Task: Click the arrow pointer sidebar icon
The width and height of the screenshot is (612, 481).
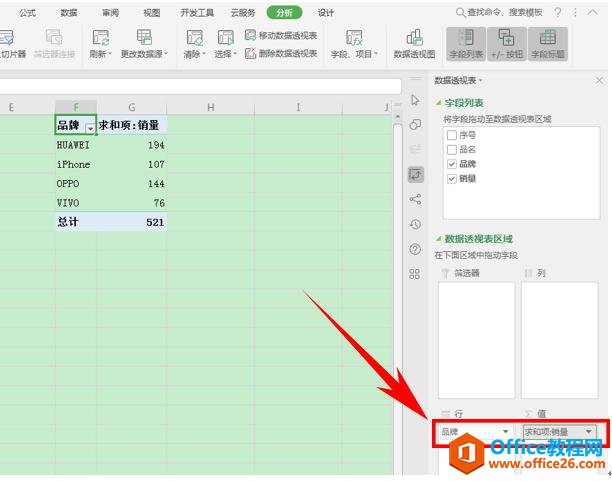Action: (x=415, y=100)
